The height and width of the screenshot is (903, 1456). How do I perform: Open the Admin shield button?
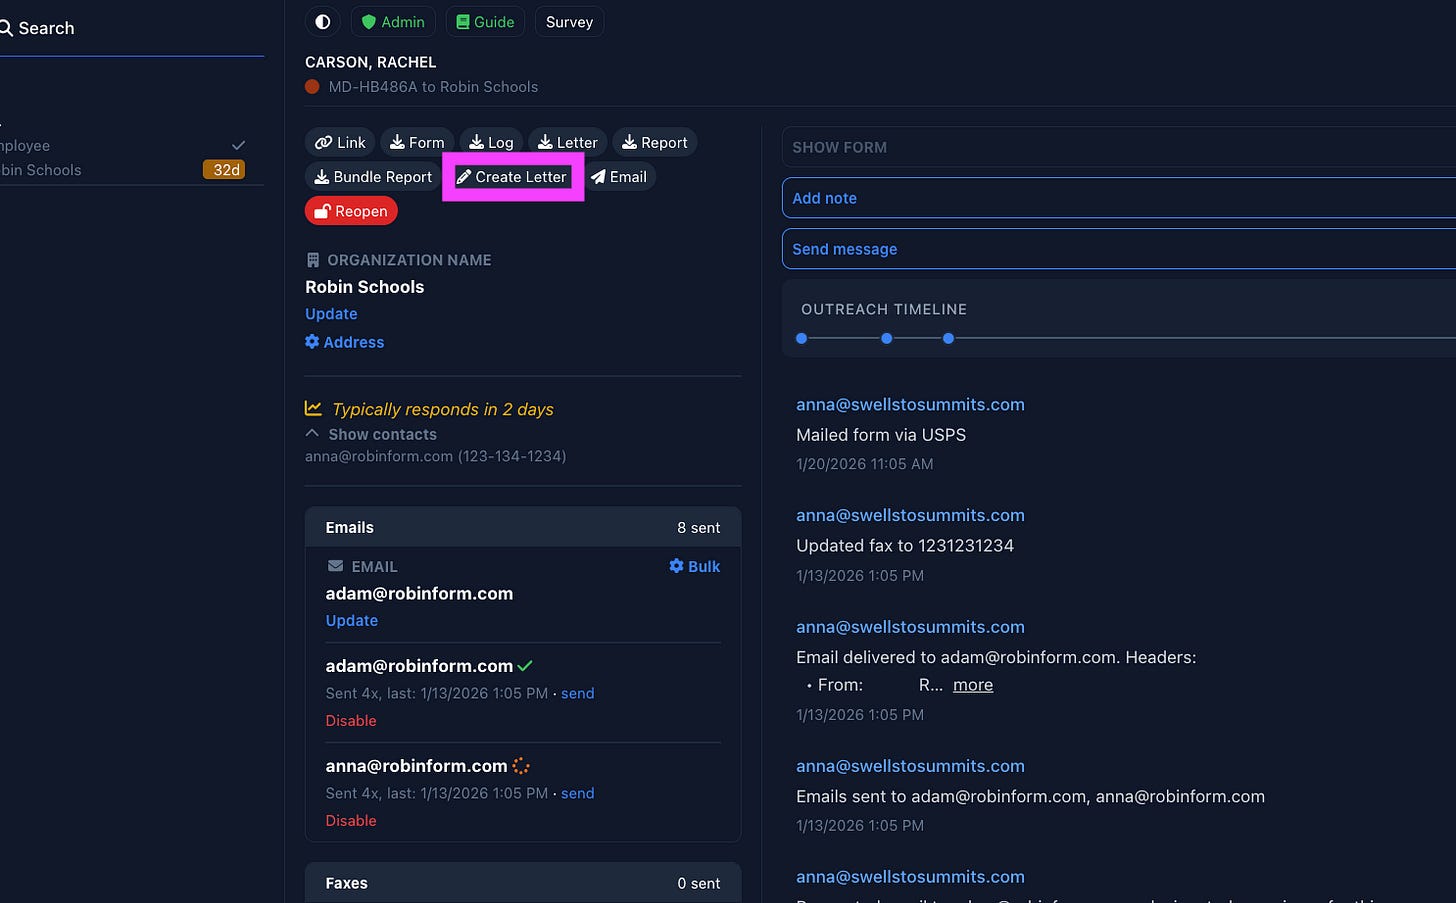[393, 22]
